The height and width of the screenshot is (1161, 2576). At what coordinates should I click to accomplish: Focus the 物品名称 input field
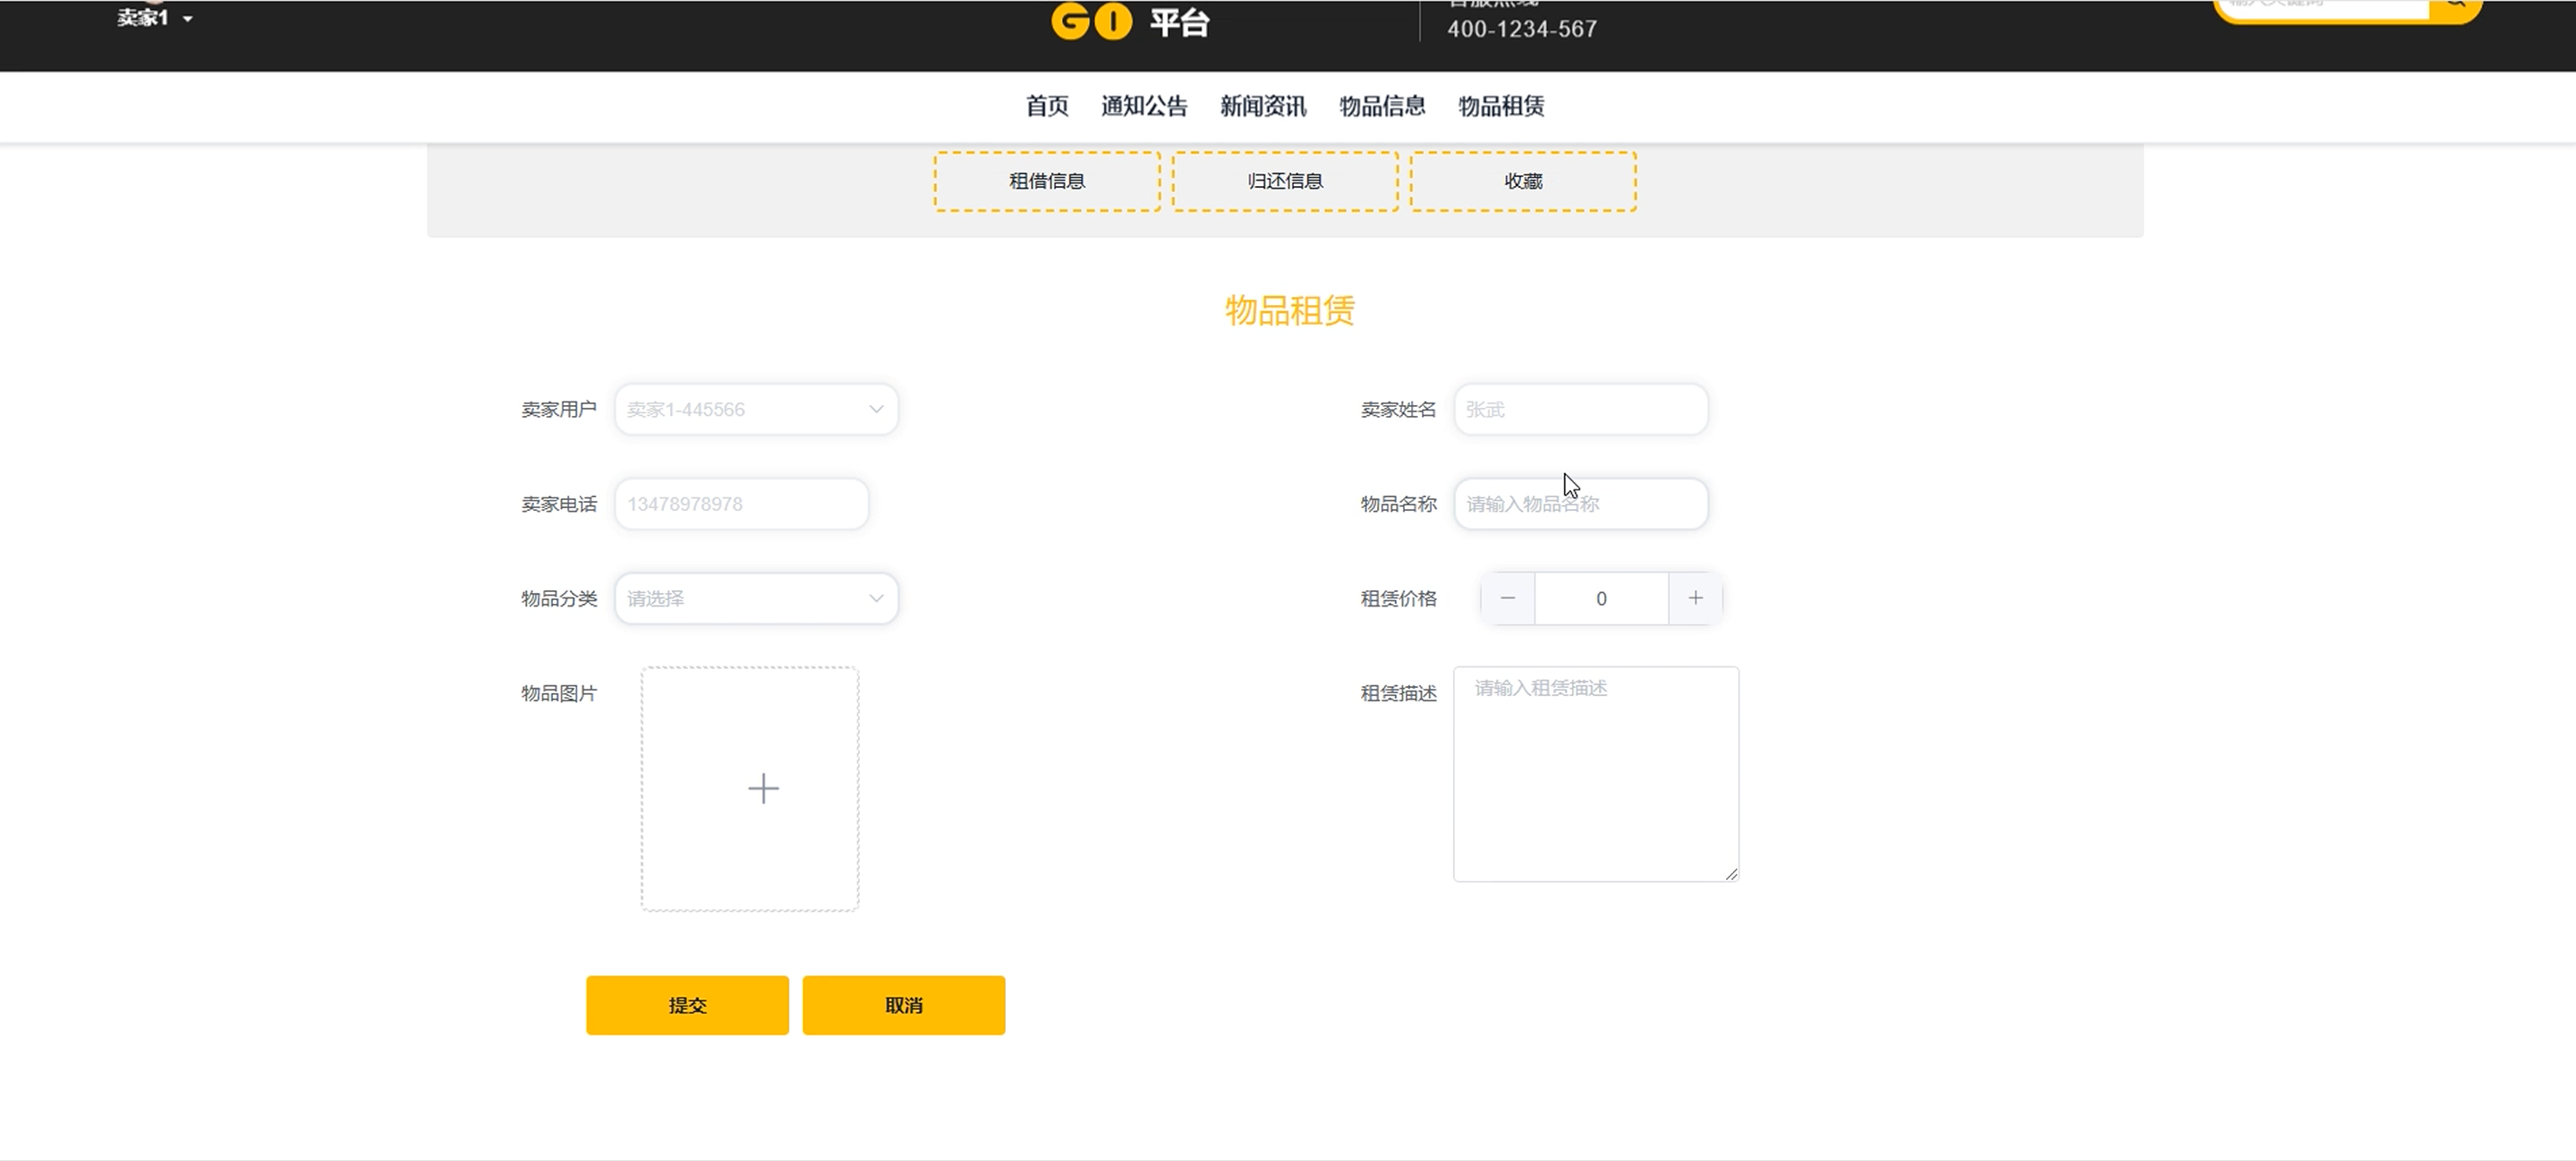point(1580,504)
